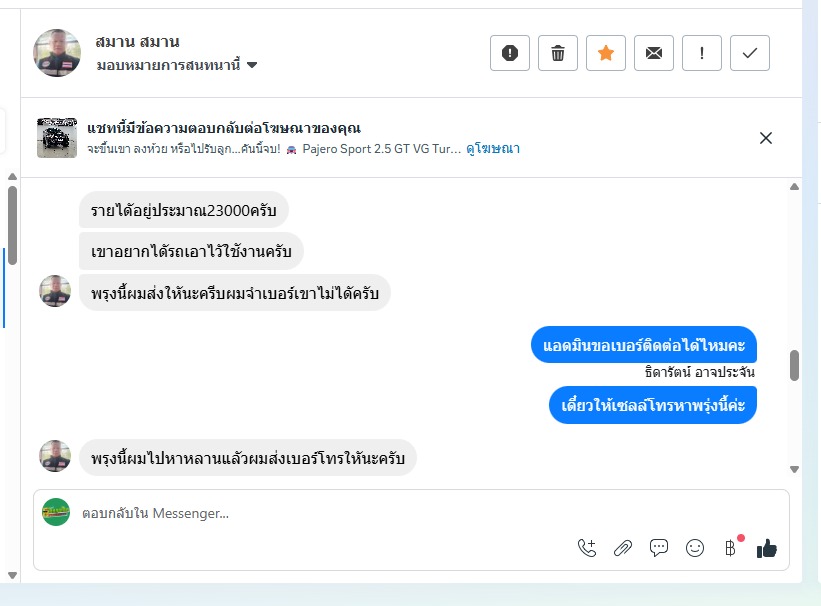The height and width of the screenshot is (606, 821).
Task: Select message พรุงนี้ผมส่งให้นะครับผมจำเบอร์เขาไม่ได้ครับ
Action: point(235,293)
